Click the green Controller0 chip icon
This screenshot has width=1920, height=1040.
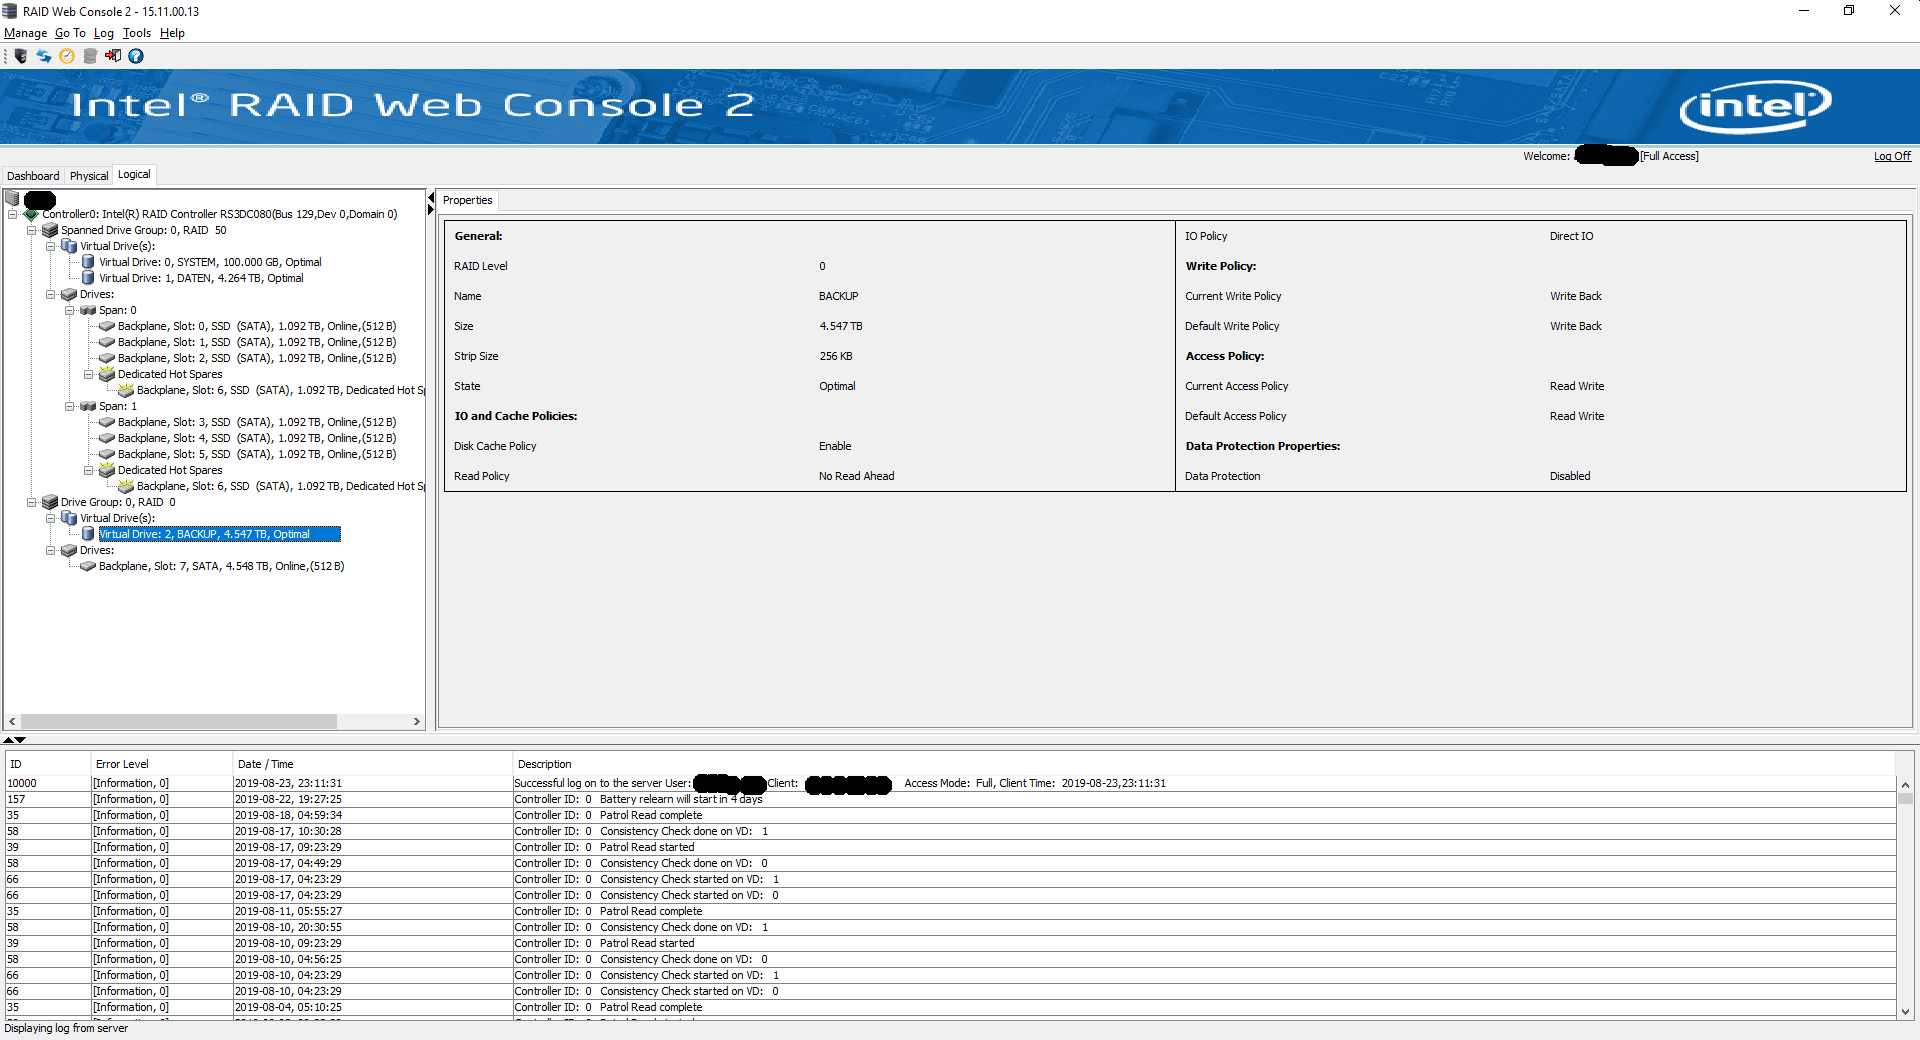click(x=31, y=214)
